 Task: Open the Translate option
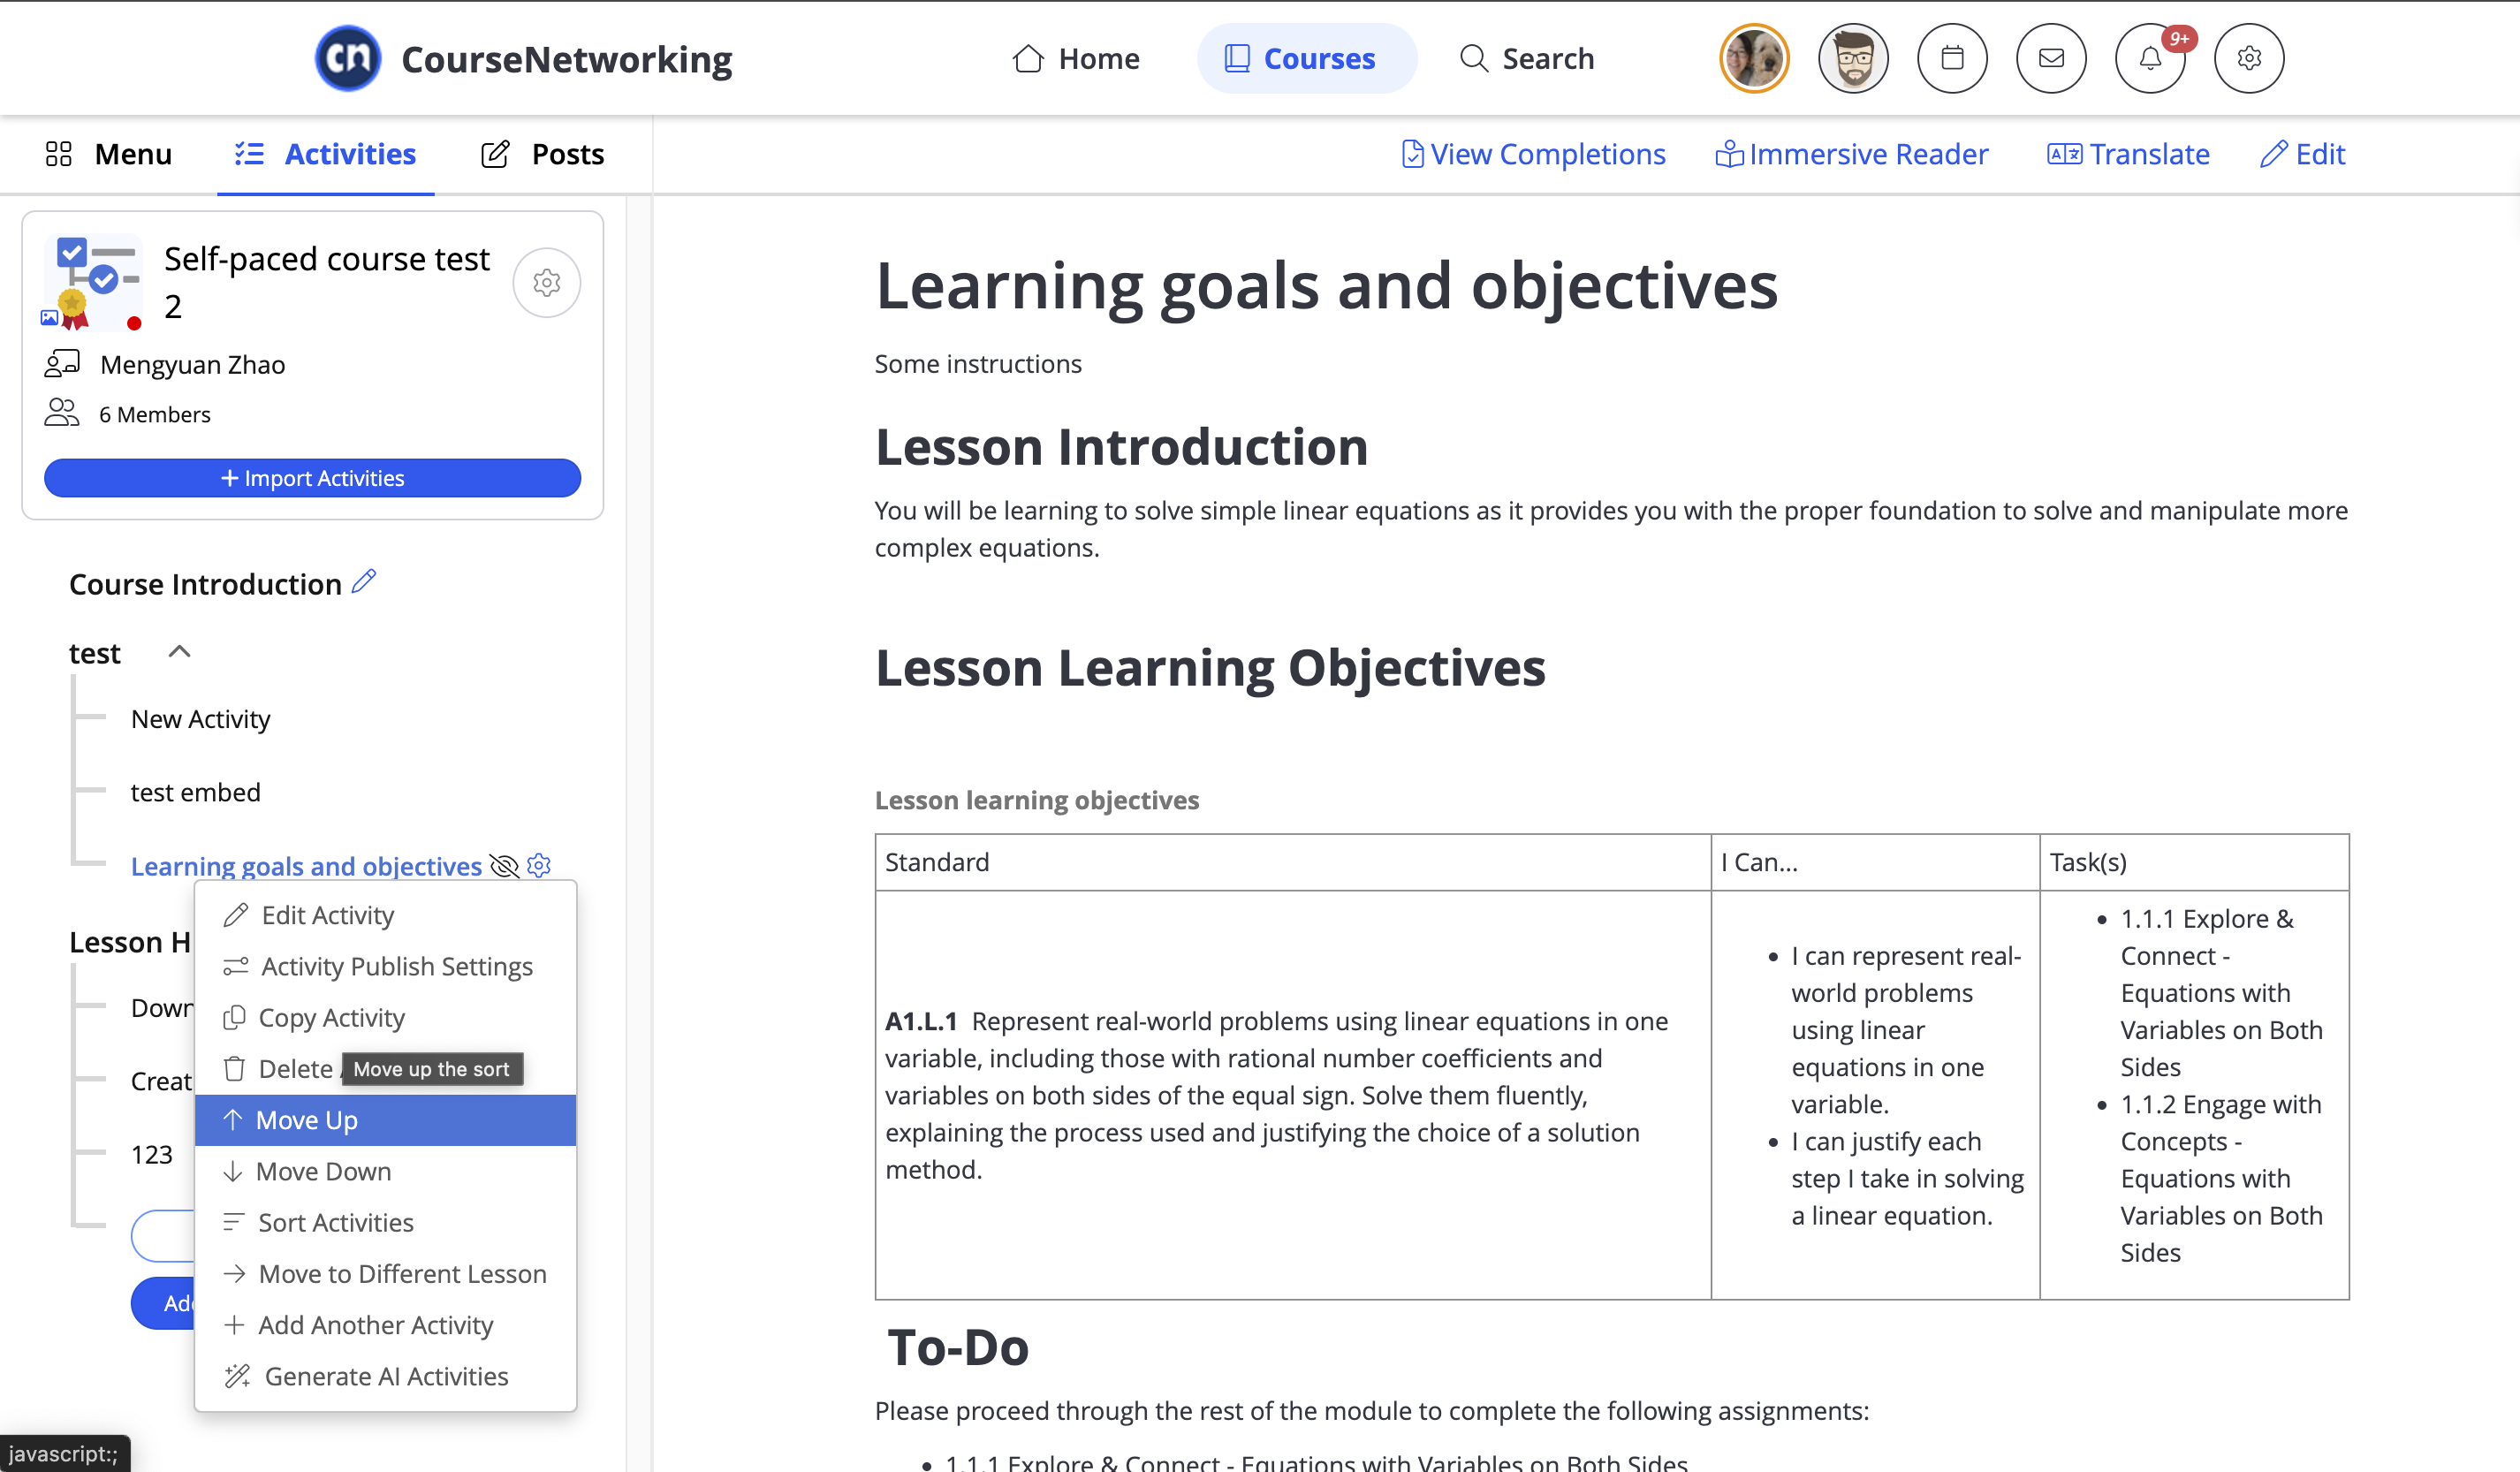coord(2128,154)
